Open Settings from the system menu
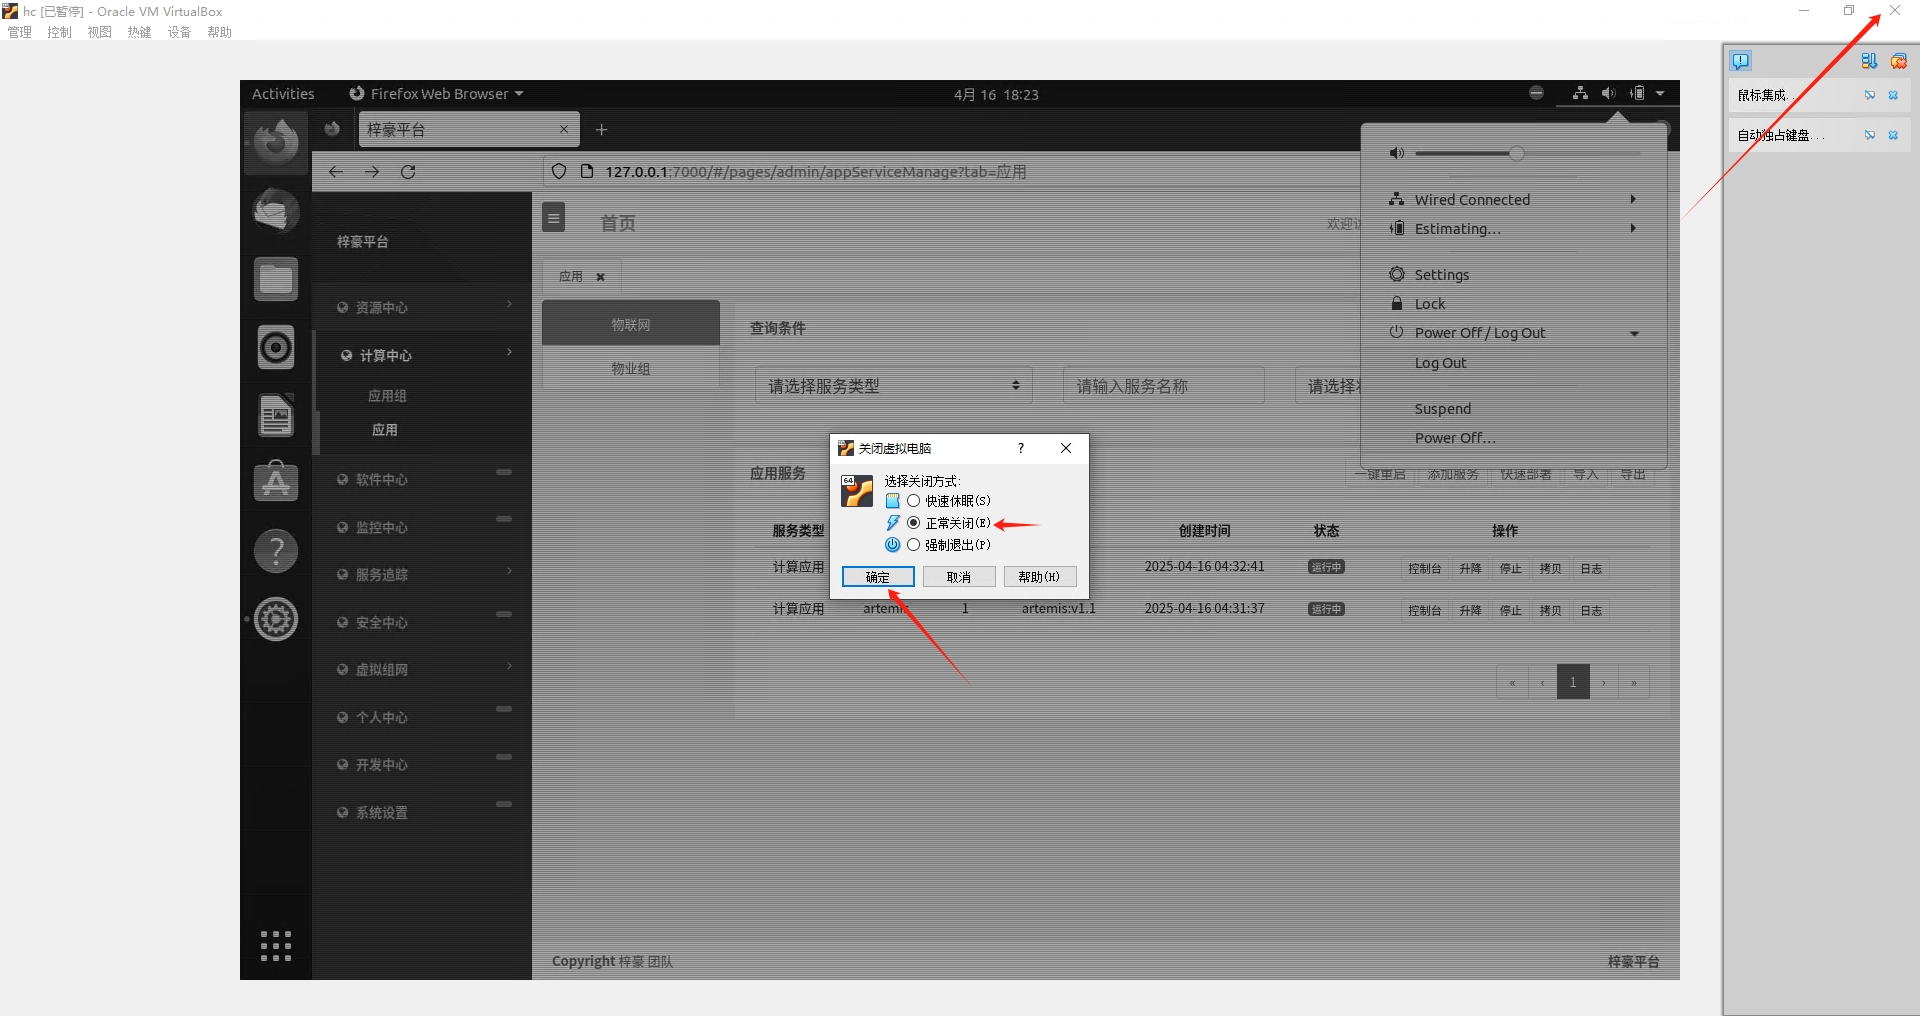 [x=1441, y=275]
